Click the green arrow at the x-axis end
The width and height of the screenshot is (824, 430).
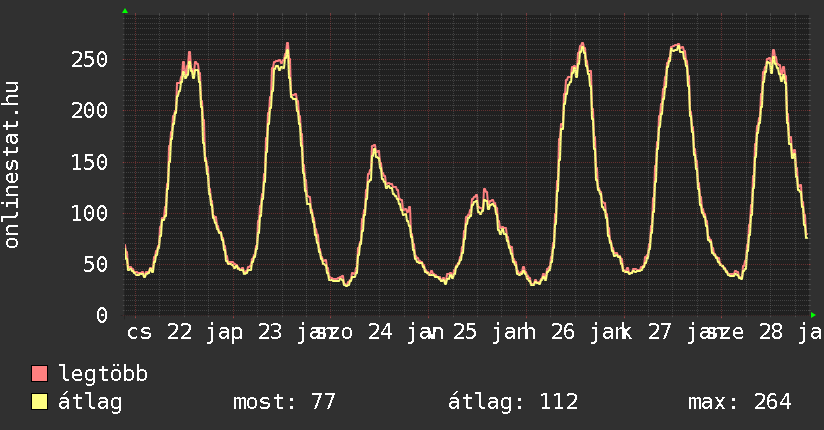(x=812, y=315)
